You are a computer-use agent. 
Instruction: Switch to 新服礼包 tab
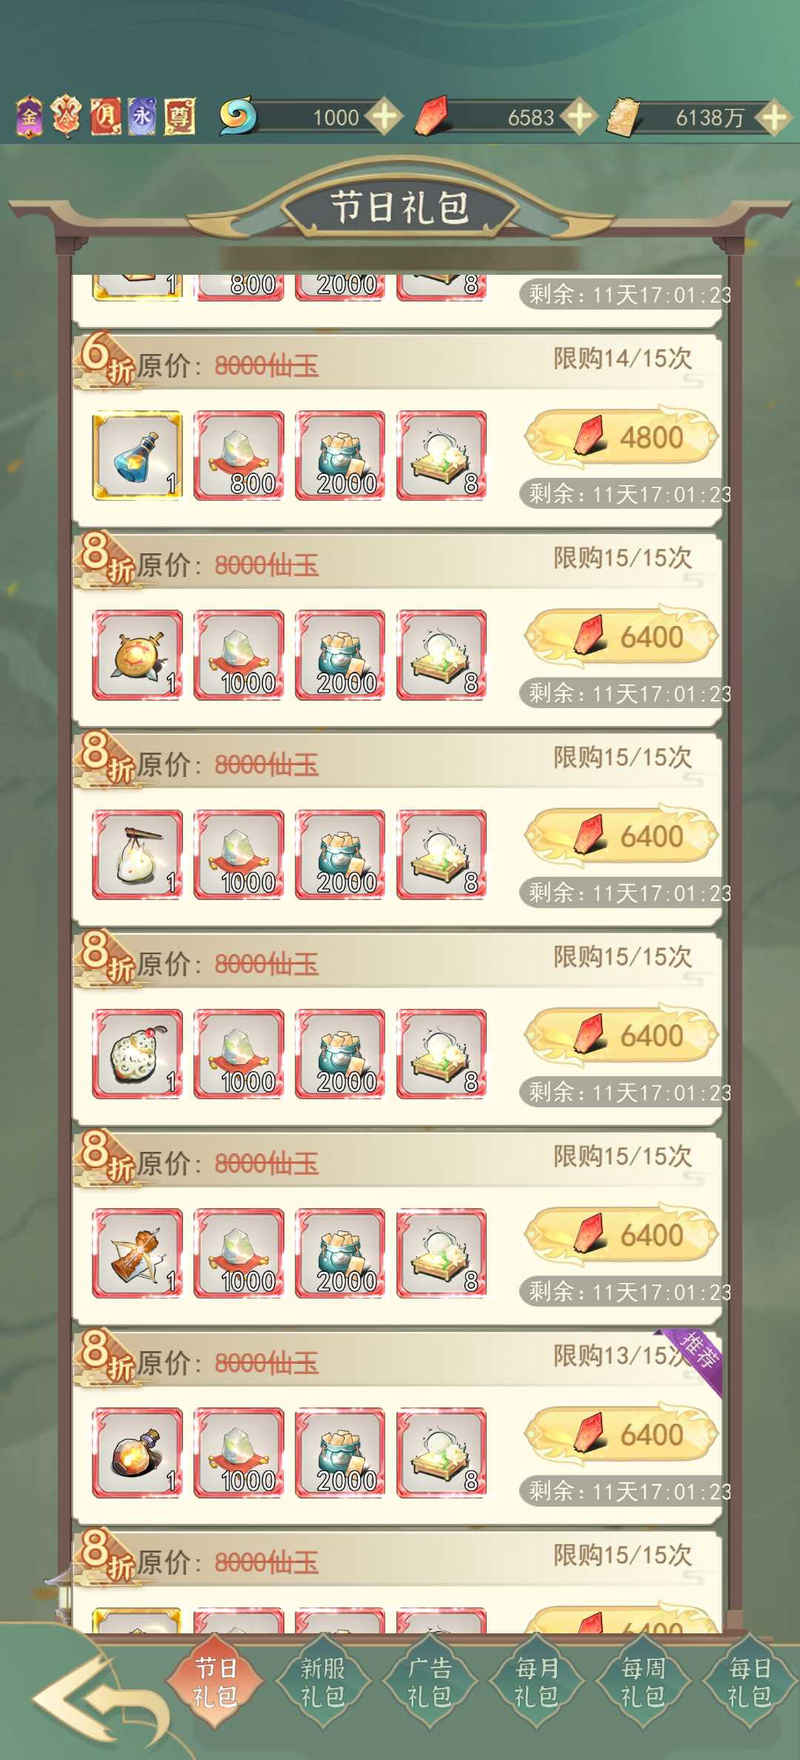click(322, 1682)
